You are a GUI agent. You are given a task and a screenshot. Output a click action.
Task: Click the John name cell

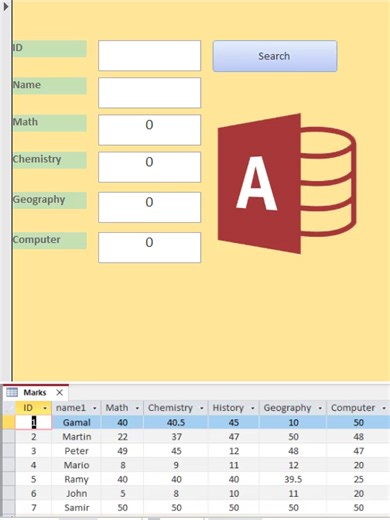click(x=76, y=493)
